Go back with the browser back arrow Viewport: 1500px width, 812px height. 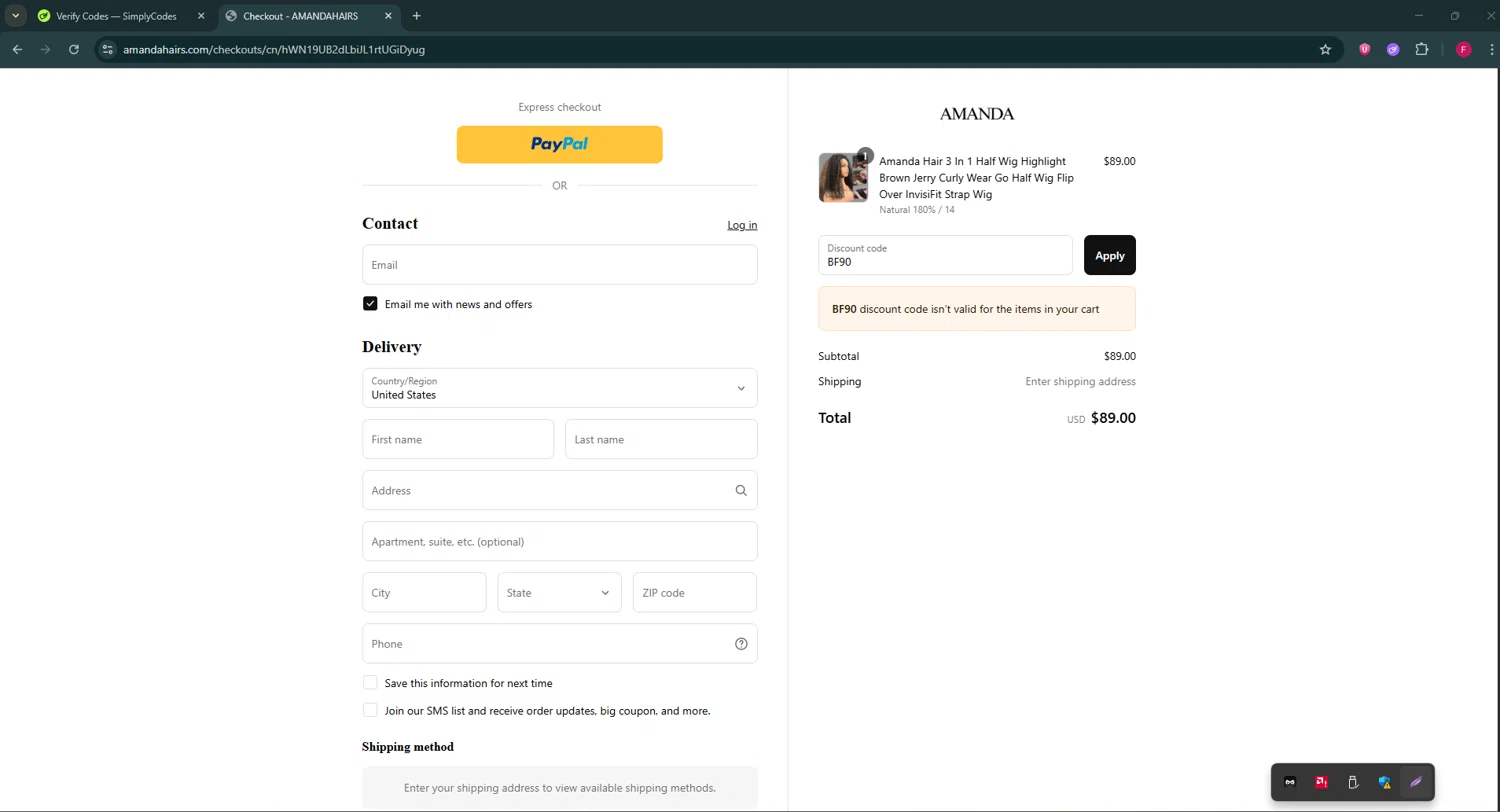(17, 49)
